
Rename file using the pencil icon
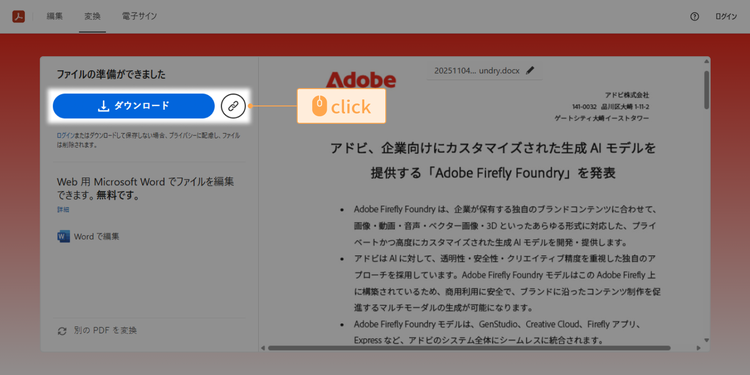529,70
